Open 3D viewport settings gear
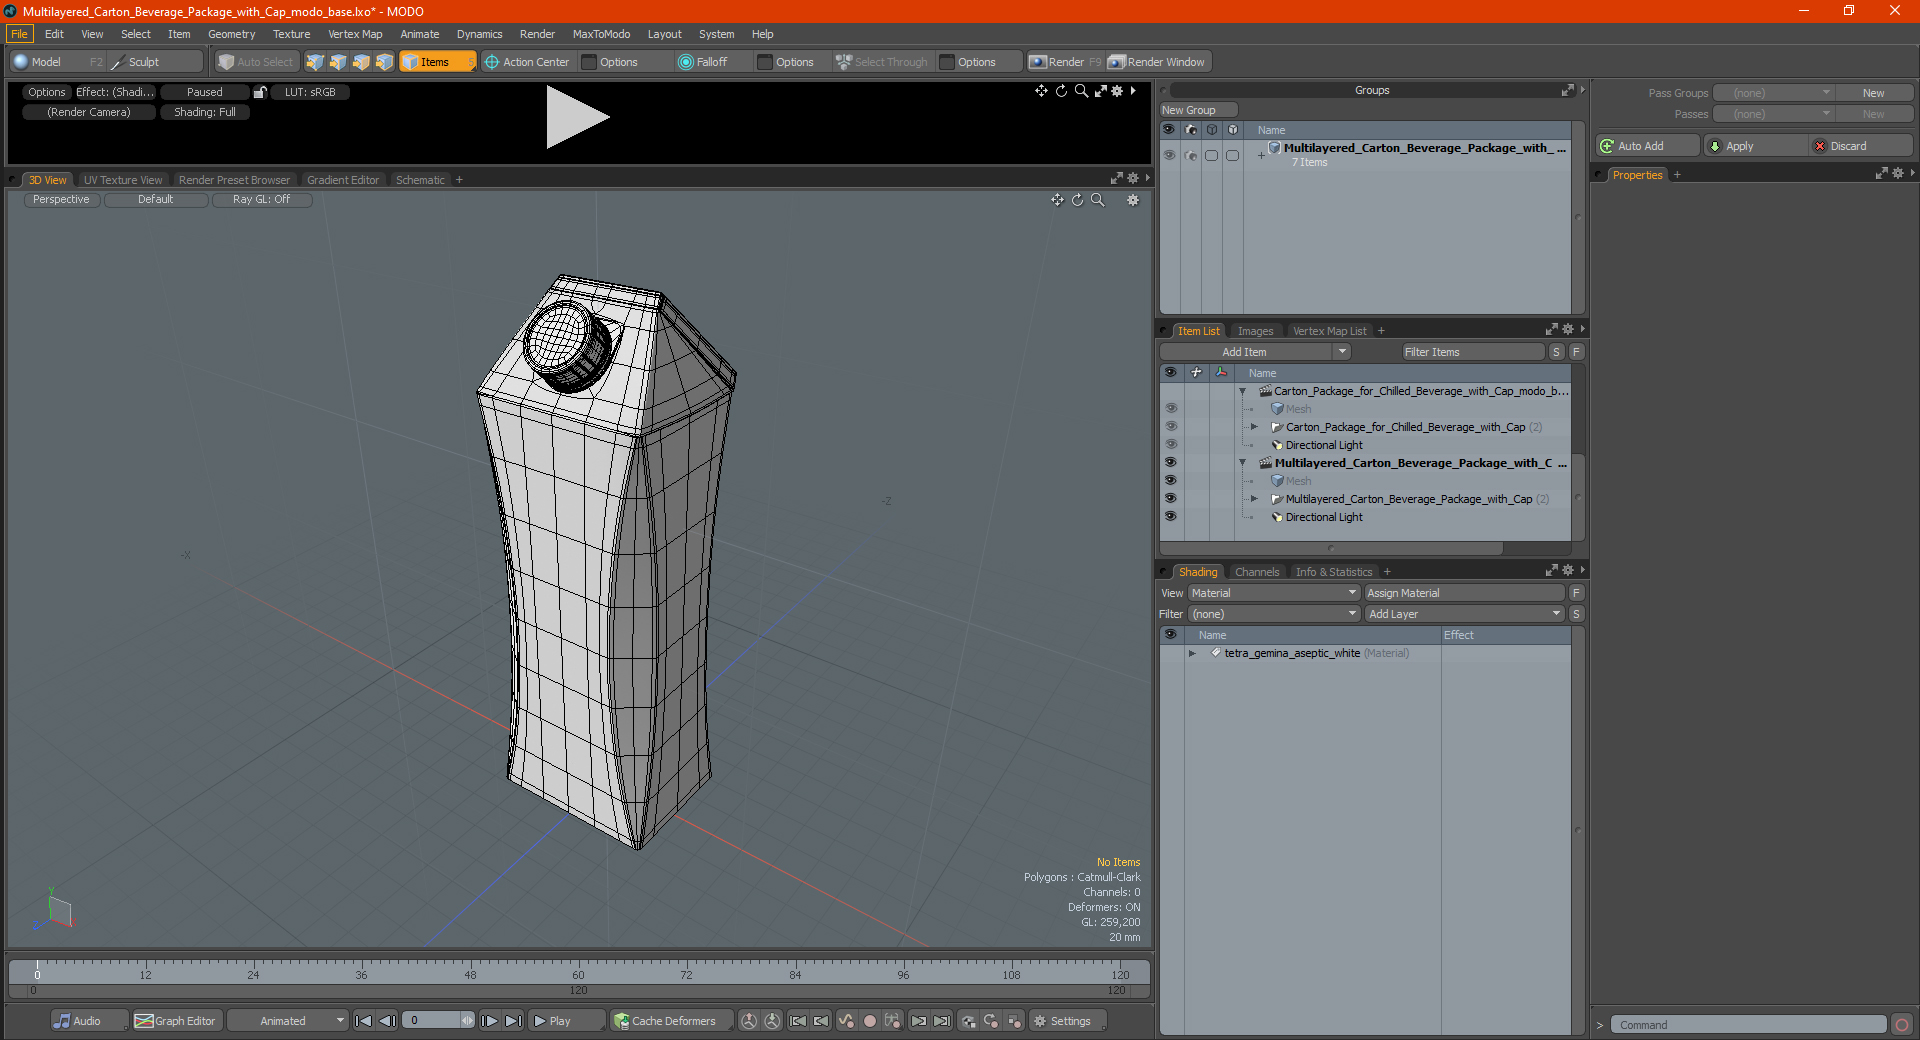This screenshot has height=1040, width=1920. pos(1133,200)
